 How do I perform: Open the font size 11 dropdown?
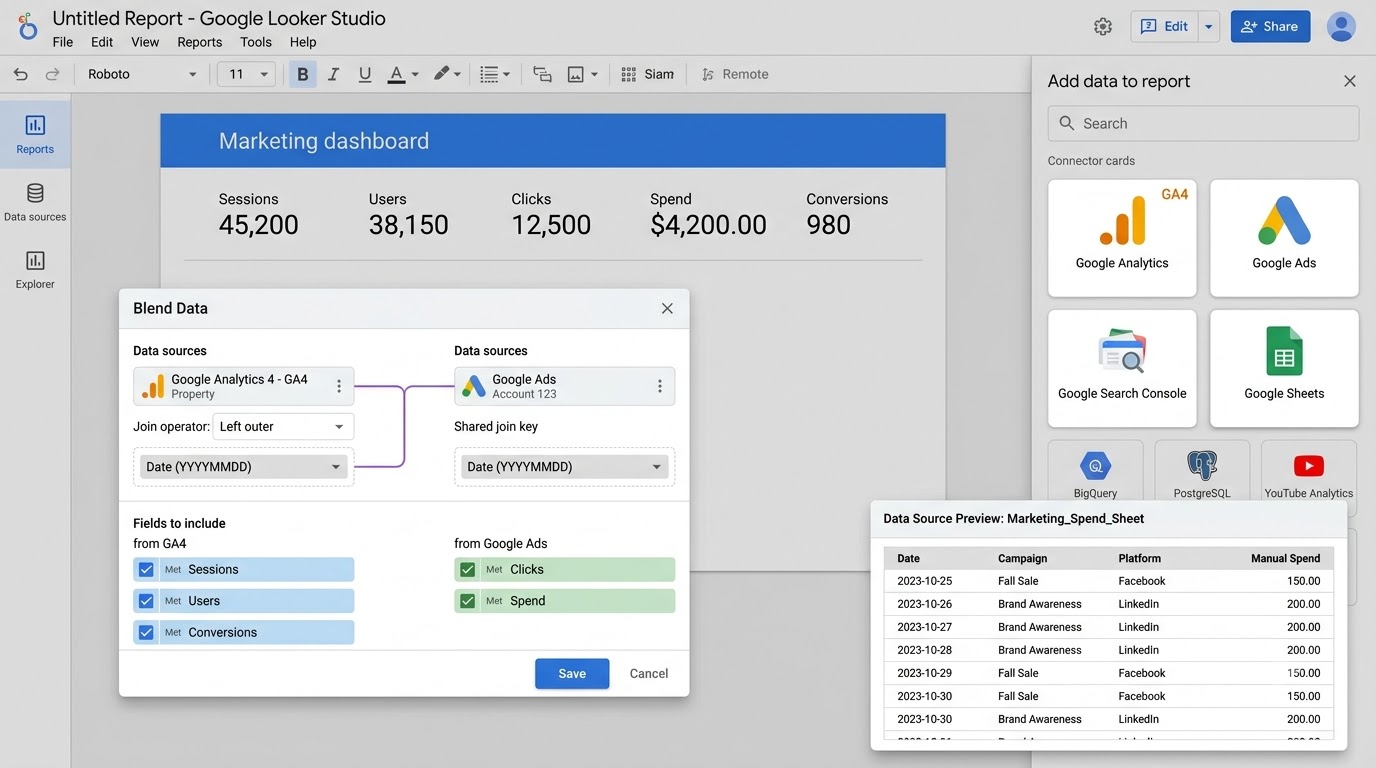[x=247, y=74]
